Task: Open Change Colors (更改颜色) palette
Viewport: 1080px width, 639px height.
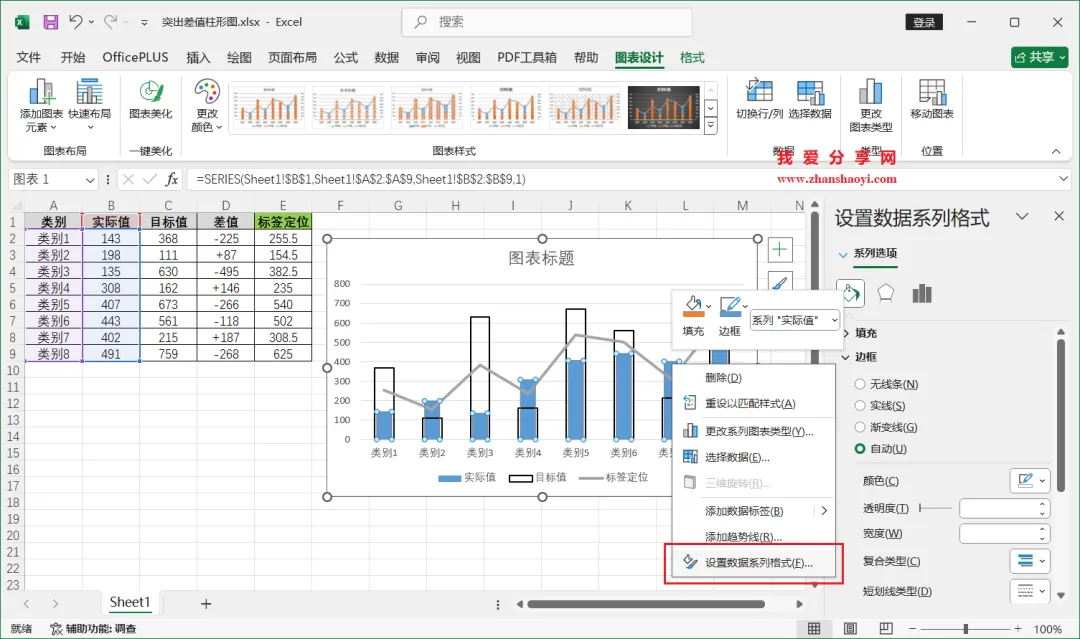Action: (x=207, y=105)
